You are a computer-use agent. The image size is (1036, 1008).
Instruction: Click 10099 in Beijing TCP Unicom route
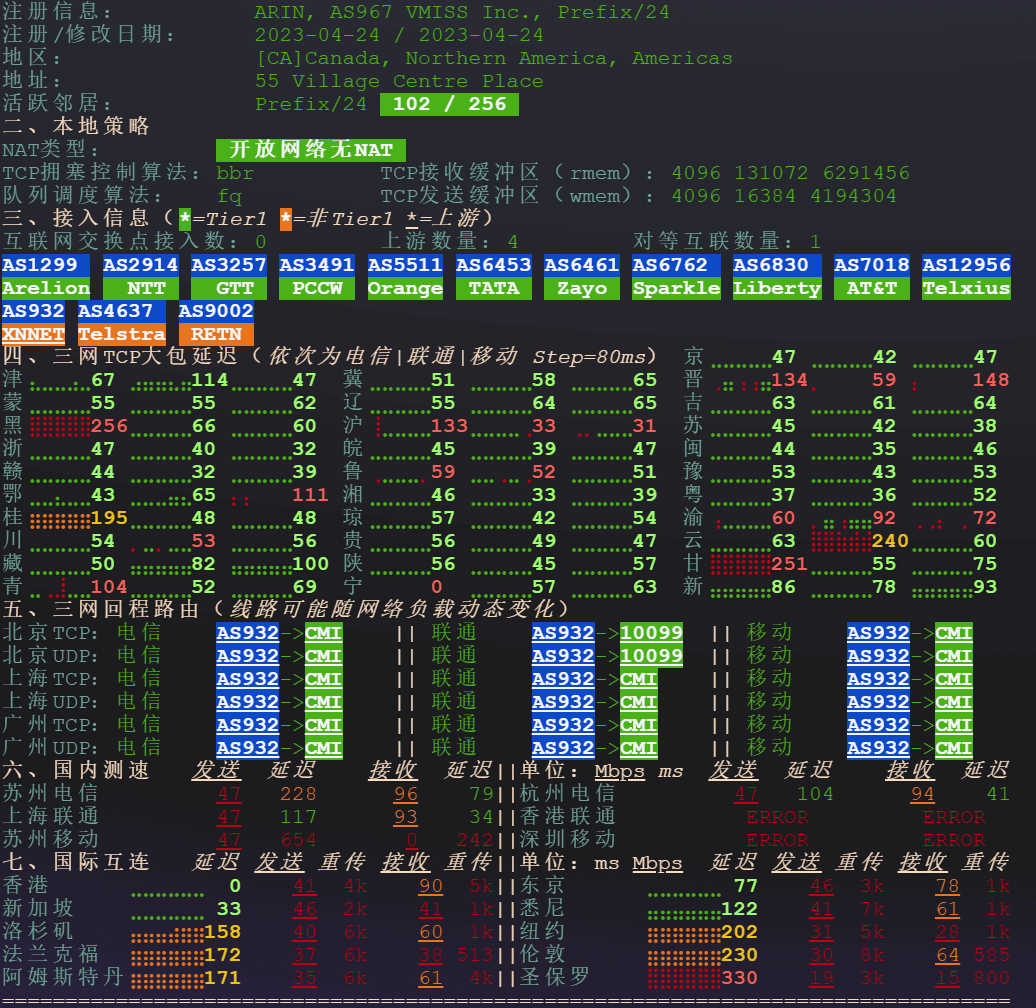pyautogui.click(x=651, y=633)
